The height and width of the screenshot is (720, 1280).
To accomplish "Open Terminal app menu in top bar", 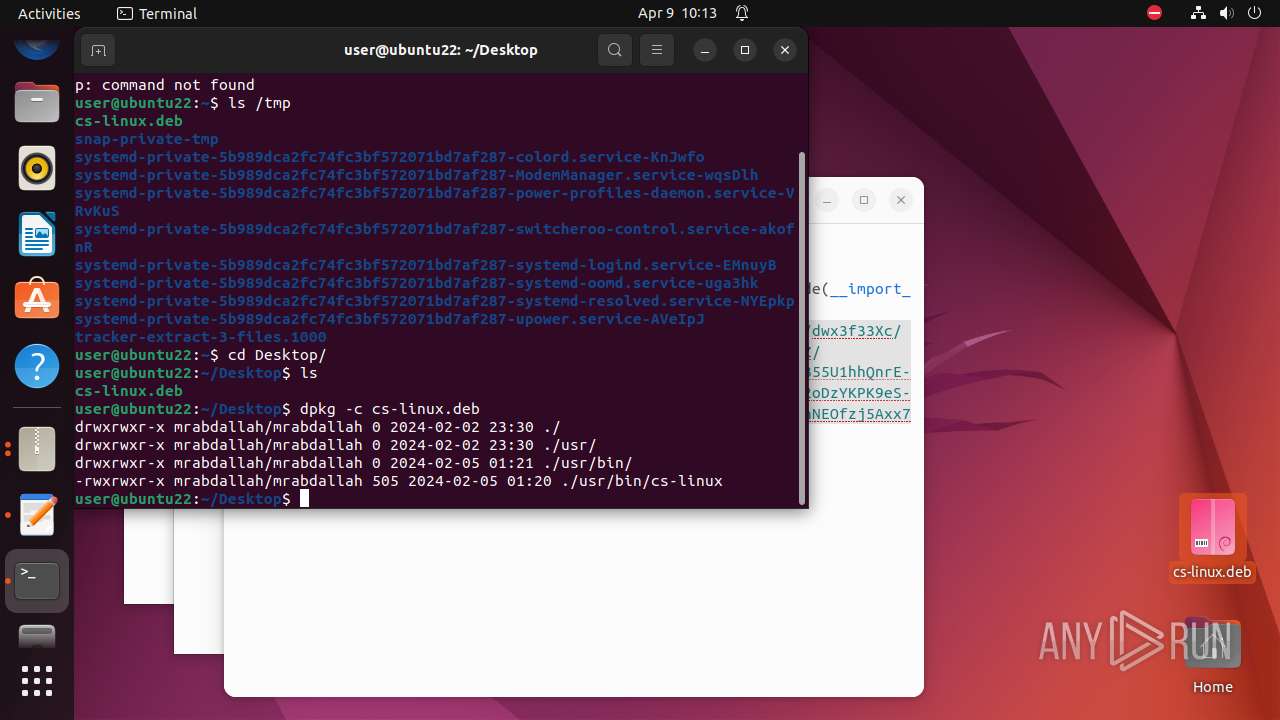I will click(157, 13).
